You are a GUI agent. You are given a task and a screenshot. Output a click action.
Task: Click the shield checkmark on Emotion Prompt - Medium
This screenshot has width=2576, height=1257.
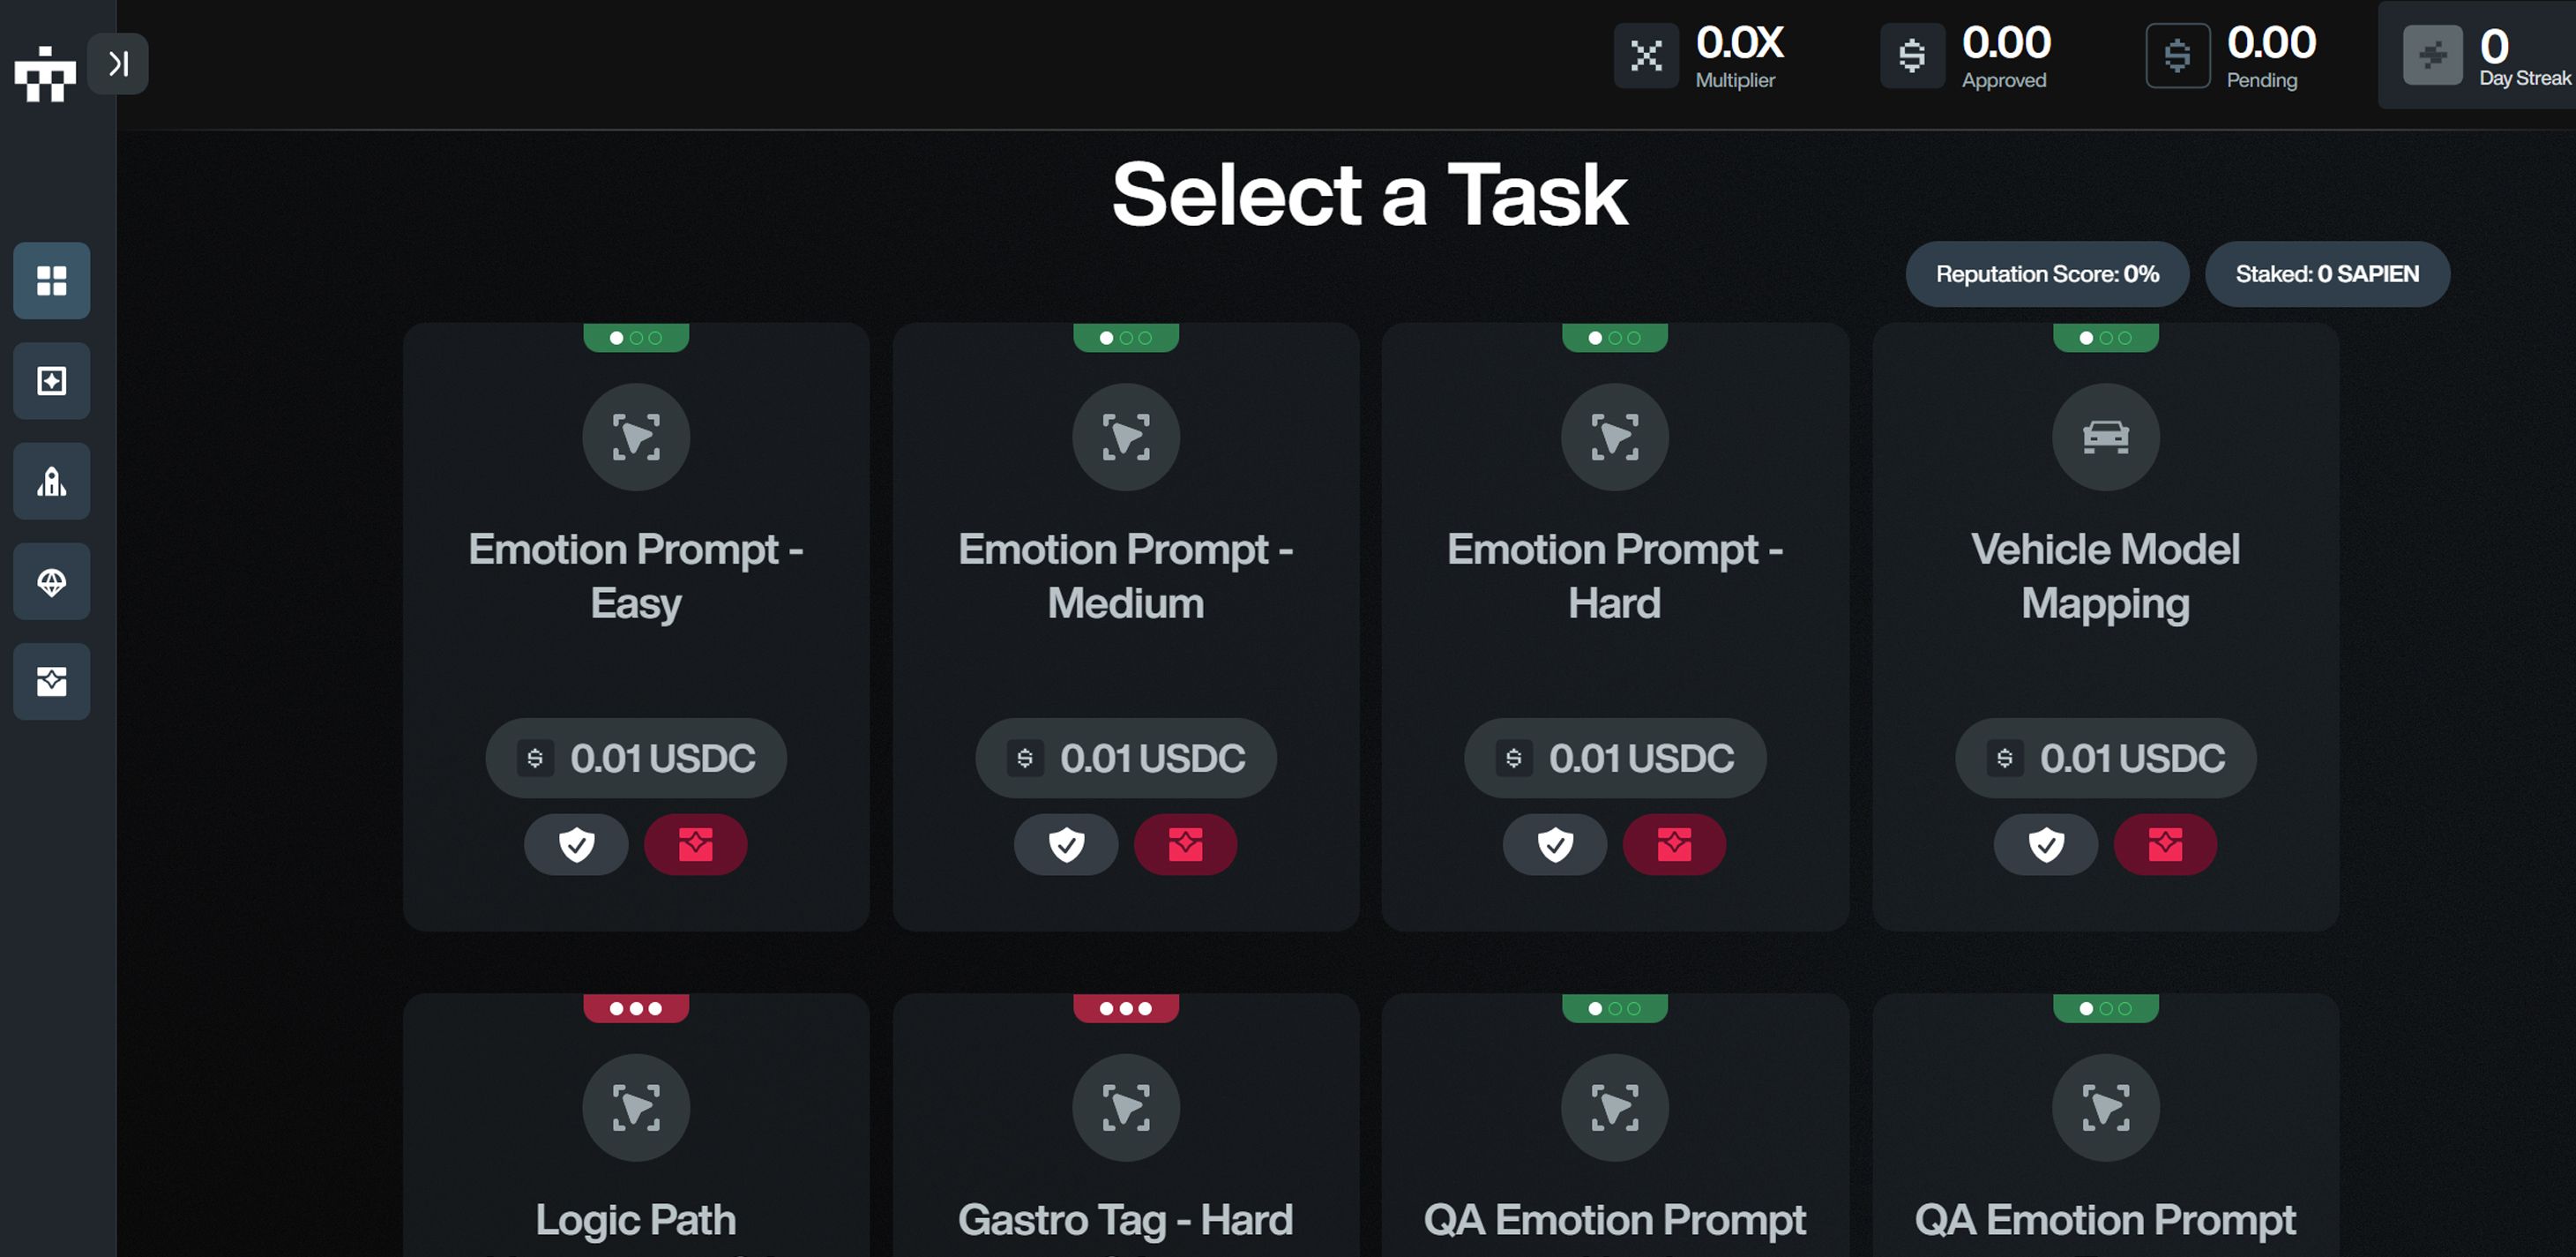point(1066,845)
